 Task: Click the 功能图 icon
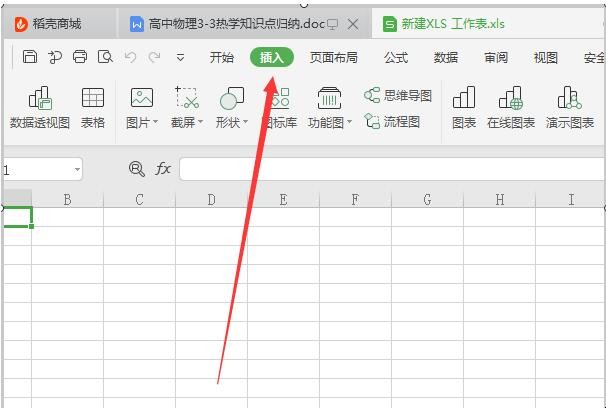tap(329, 98)
